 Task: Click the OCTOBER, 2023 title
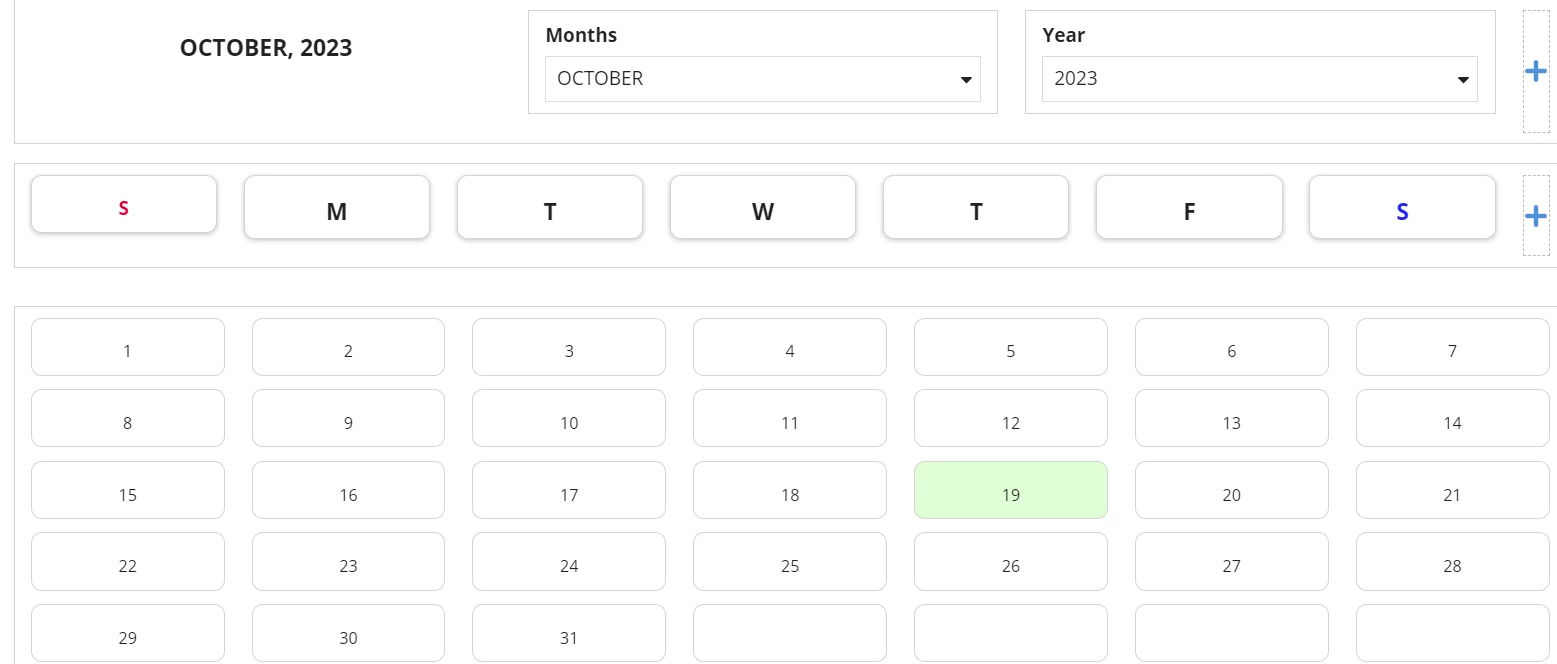266,48
